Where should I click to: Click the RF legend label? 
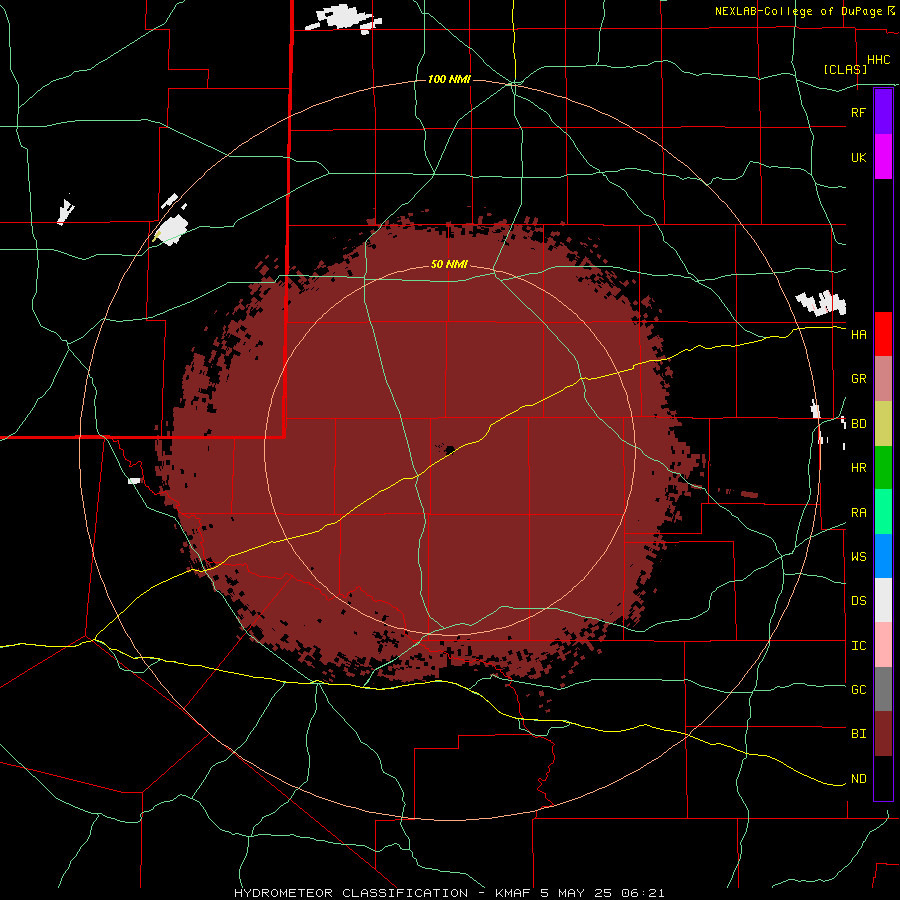tap(859, 112)
